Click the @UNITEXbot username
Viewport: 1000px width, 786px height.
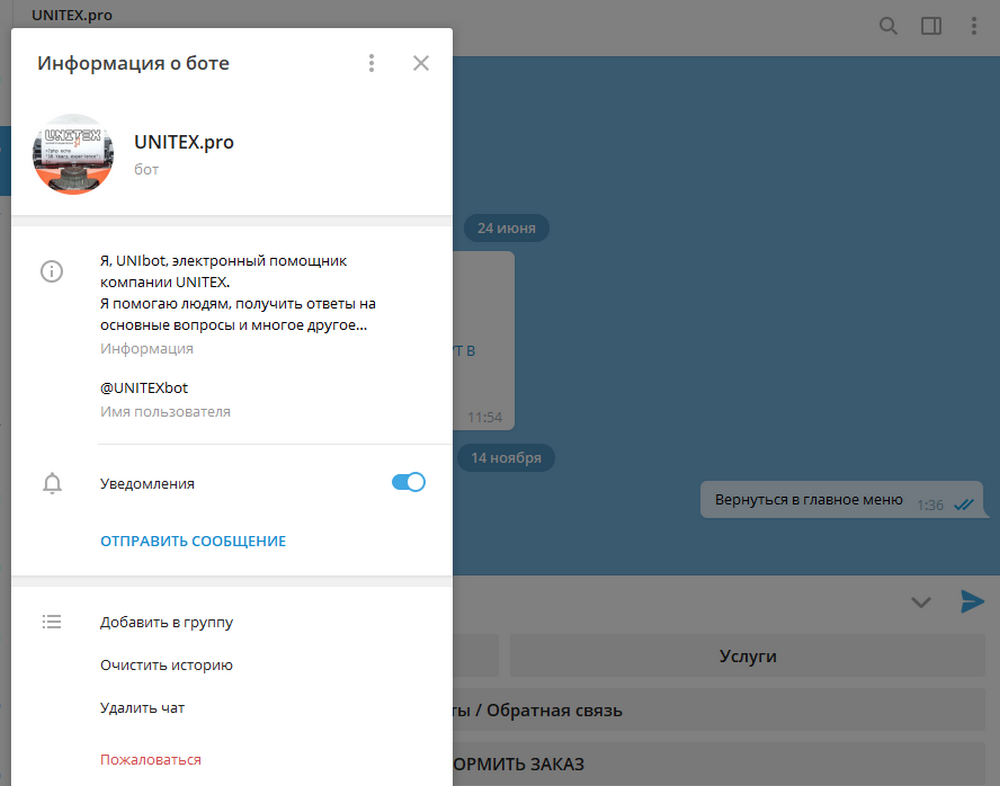pyautogui.click(x=144, y=388)
